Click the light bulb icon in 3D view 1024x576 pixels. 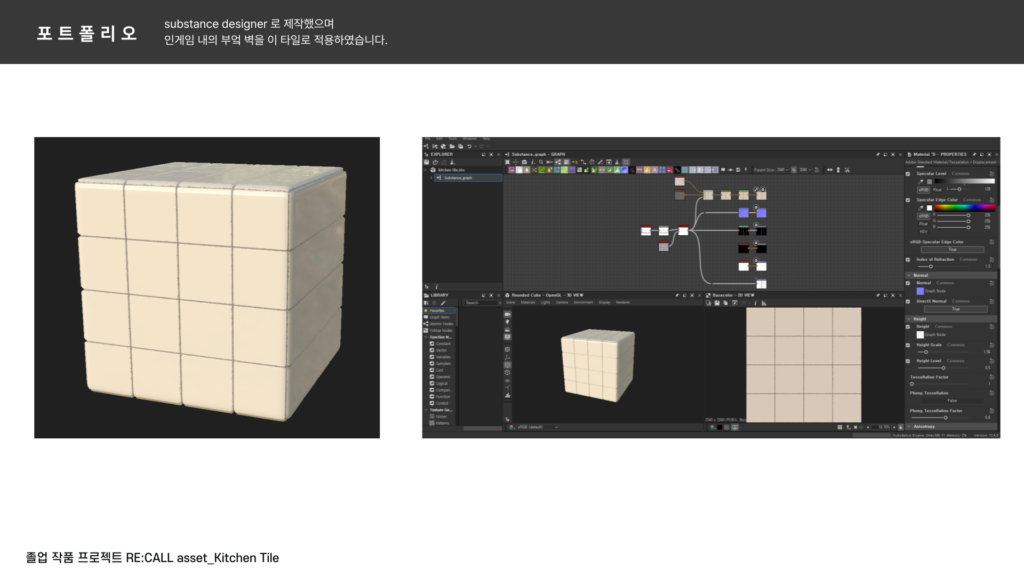pyautogui.click(x=508, y=321)
